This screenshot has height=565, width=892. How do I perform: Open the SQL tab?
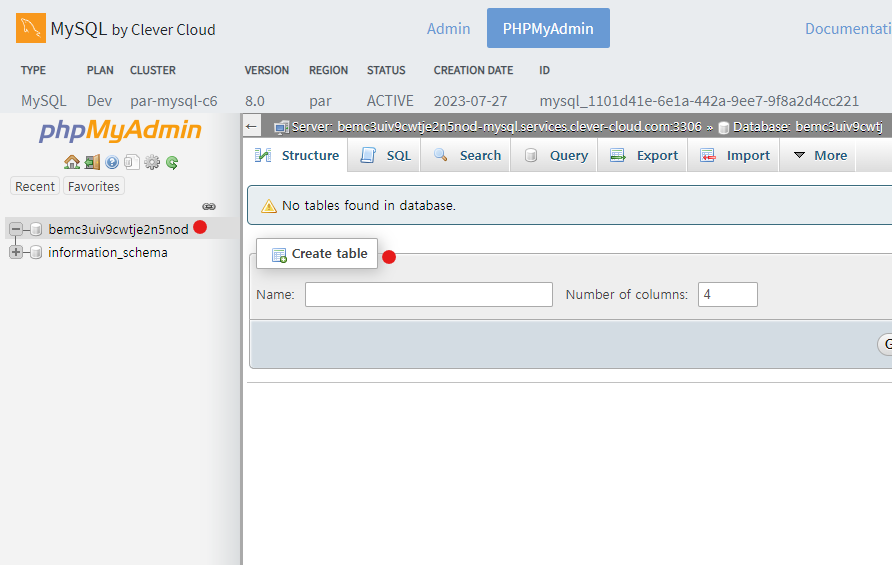386,155
